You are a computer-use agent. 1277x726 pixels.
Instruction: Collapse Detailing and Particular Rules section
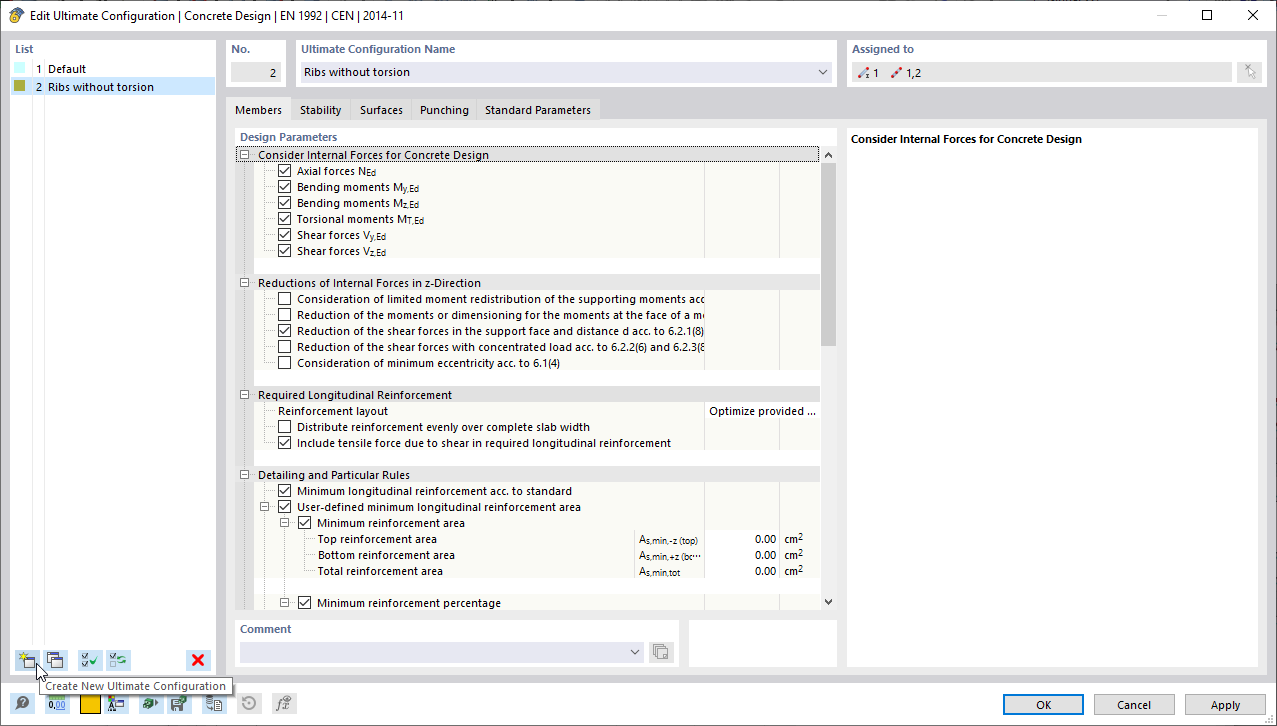pos(245,475)
